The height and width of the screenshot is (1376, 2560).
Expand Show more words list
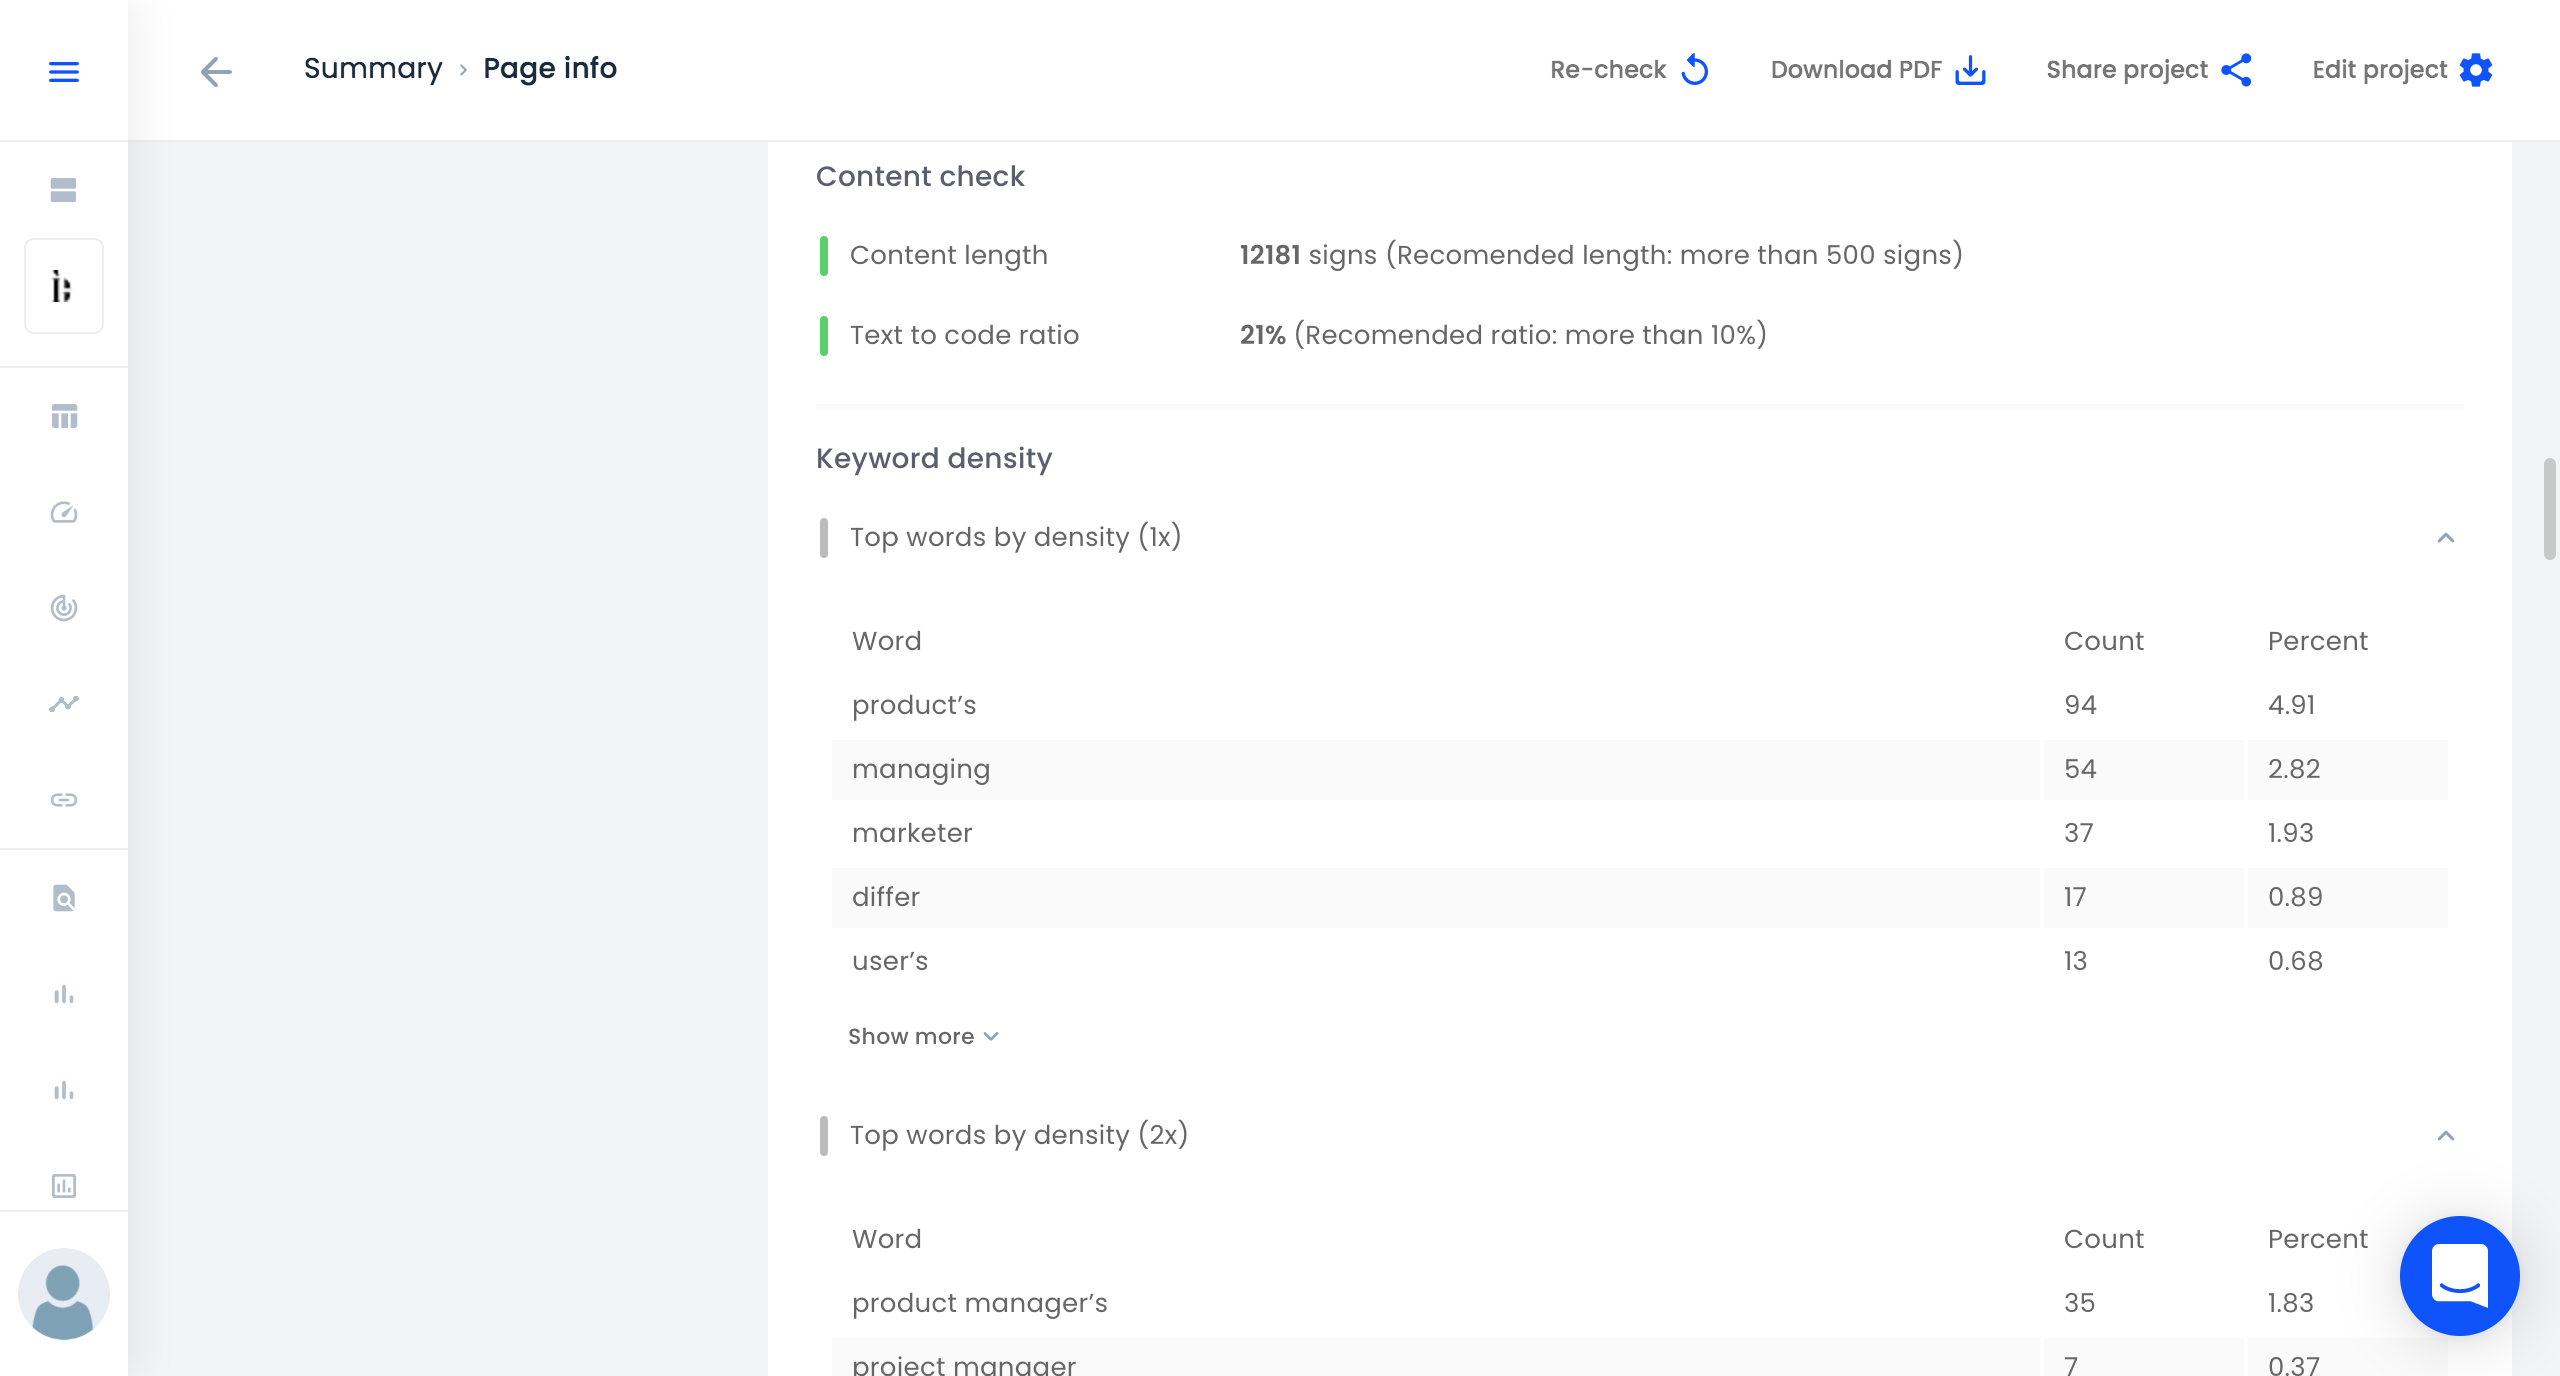(923, 1037)
